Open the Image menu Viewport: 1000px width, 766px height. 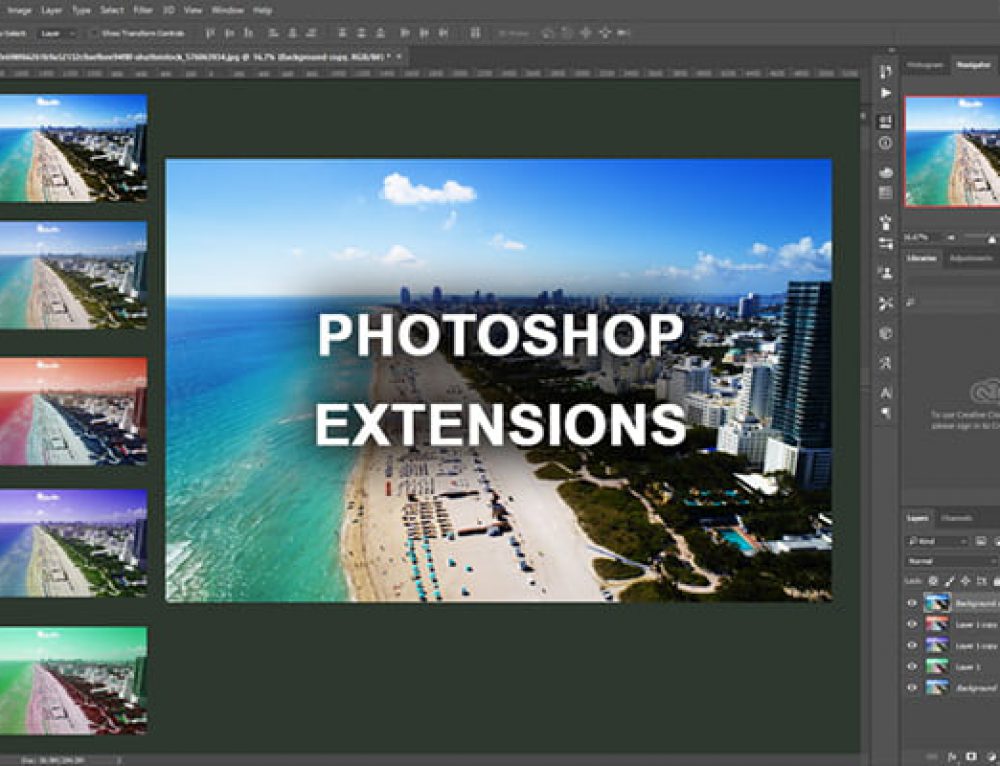[19, 10]
